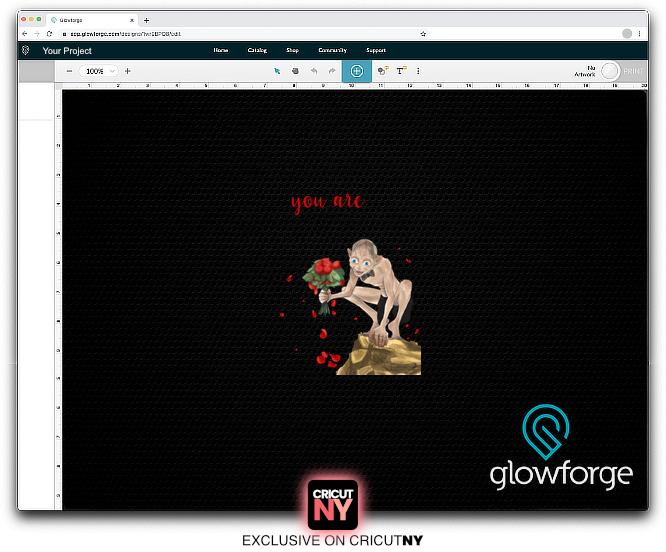Viewport: 666px width, 552px height.
Task: Open the browser three-dot menu
Action: pyautogui.click(x=639, y=34)
